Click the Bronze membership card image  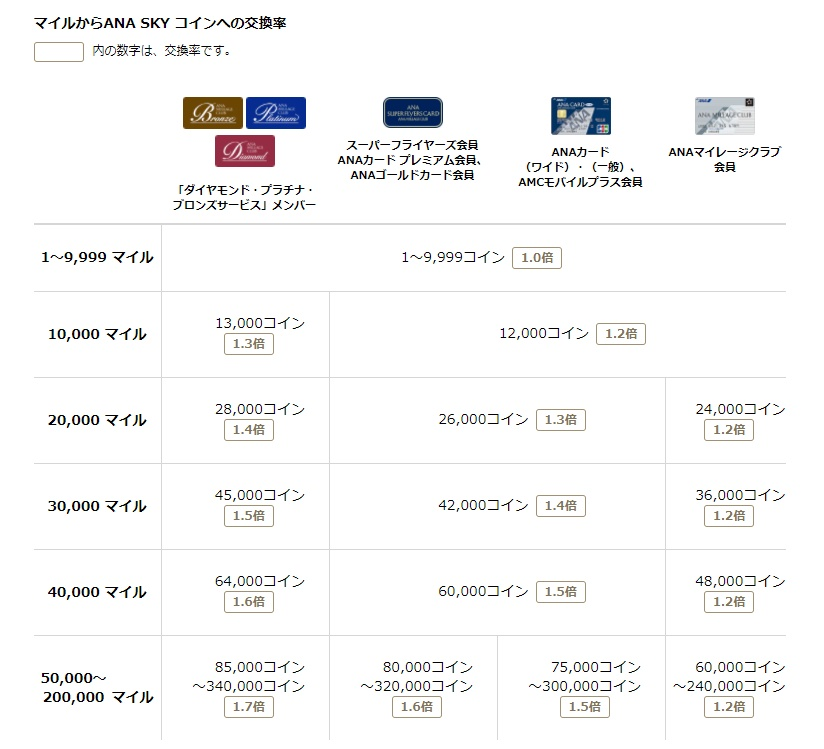pyautogui.click(x=213, y=112)
